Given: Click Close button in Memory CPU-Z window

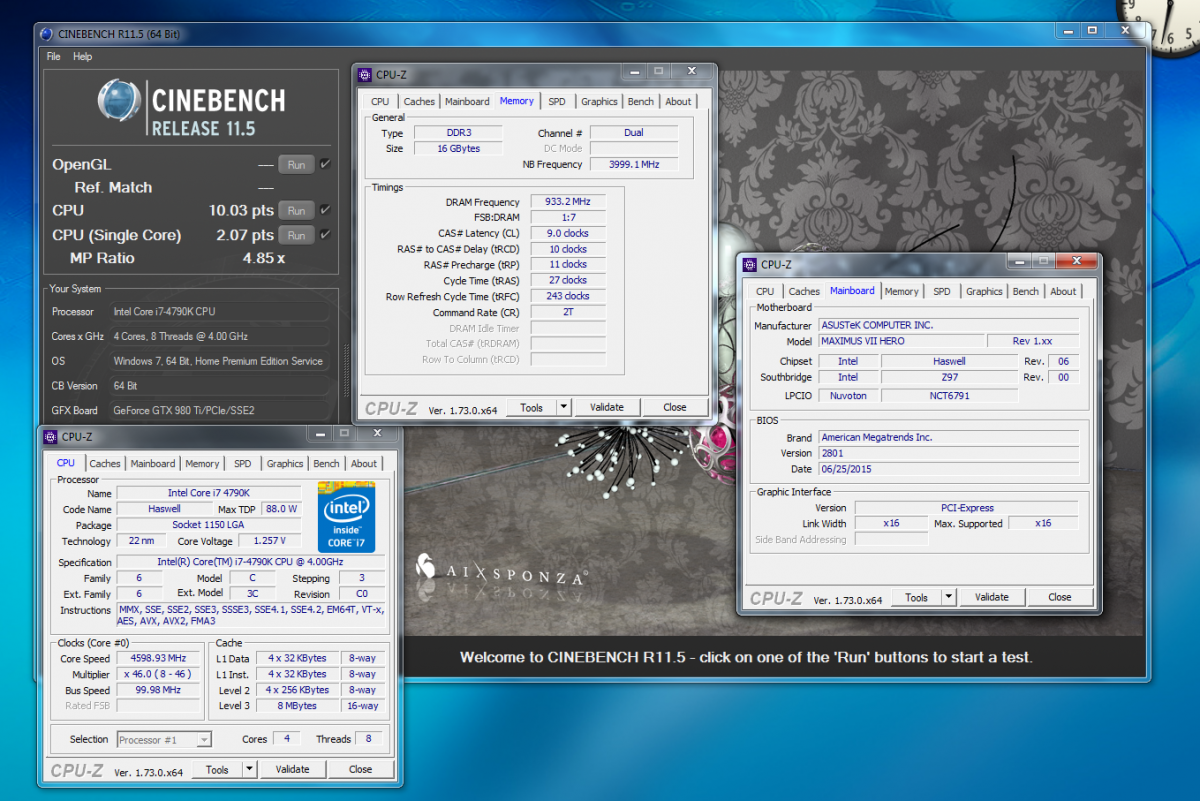Looking at the screenshot, I should (675, 407).
